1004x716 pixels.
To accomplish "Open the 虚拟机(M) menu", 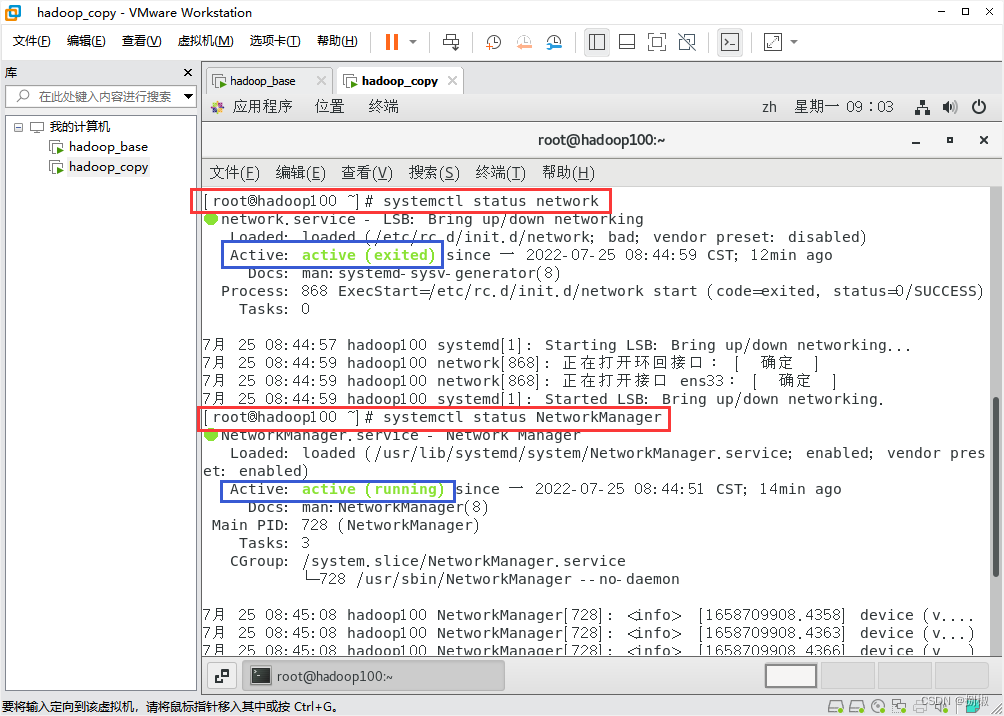I will (x=205, y=41).
